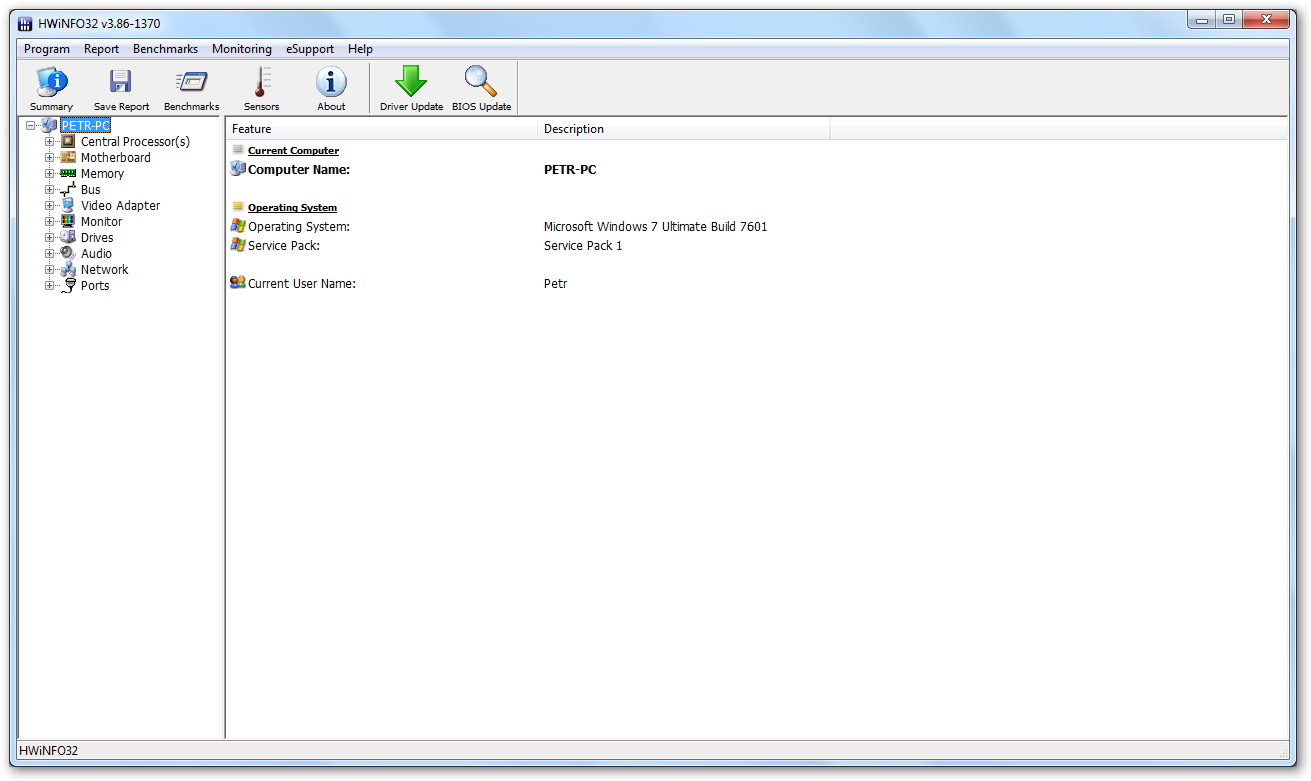Click the Save Report floppy icon
The width and height of the screenshot is (1311, 781).
coord(121,82)
